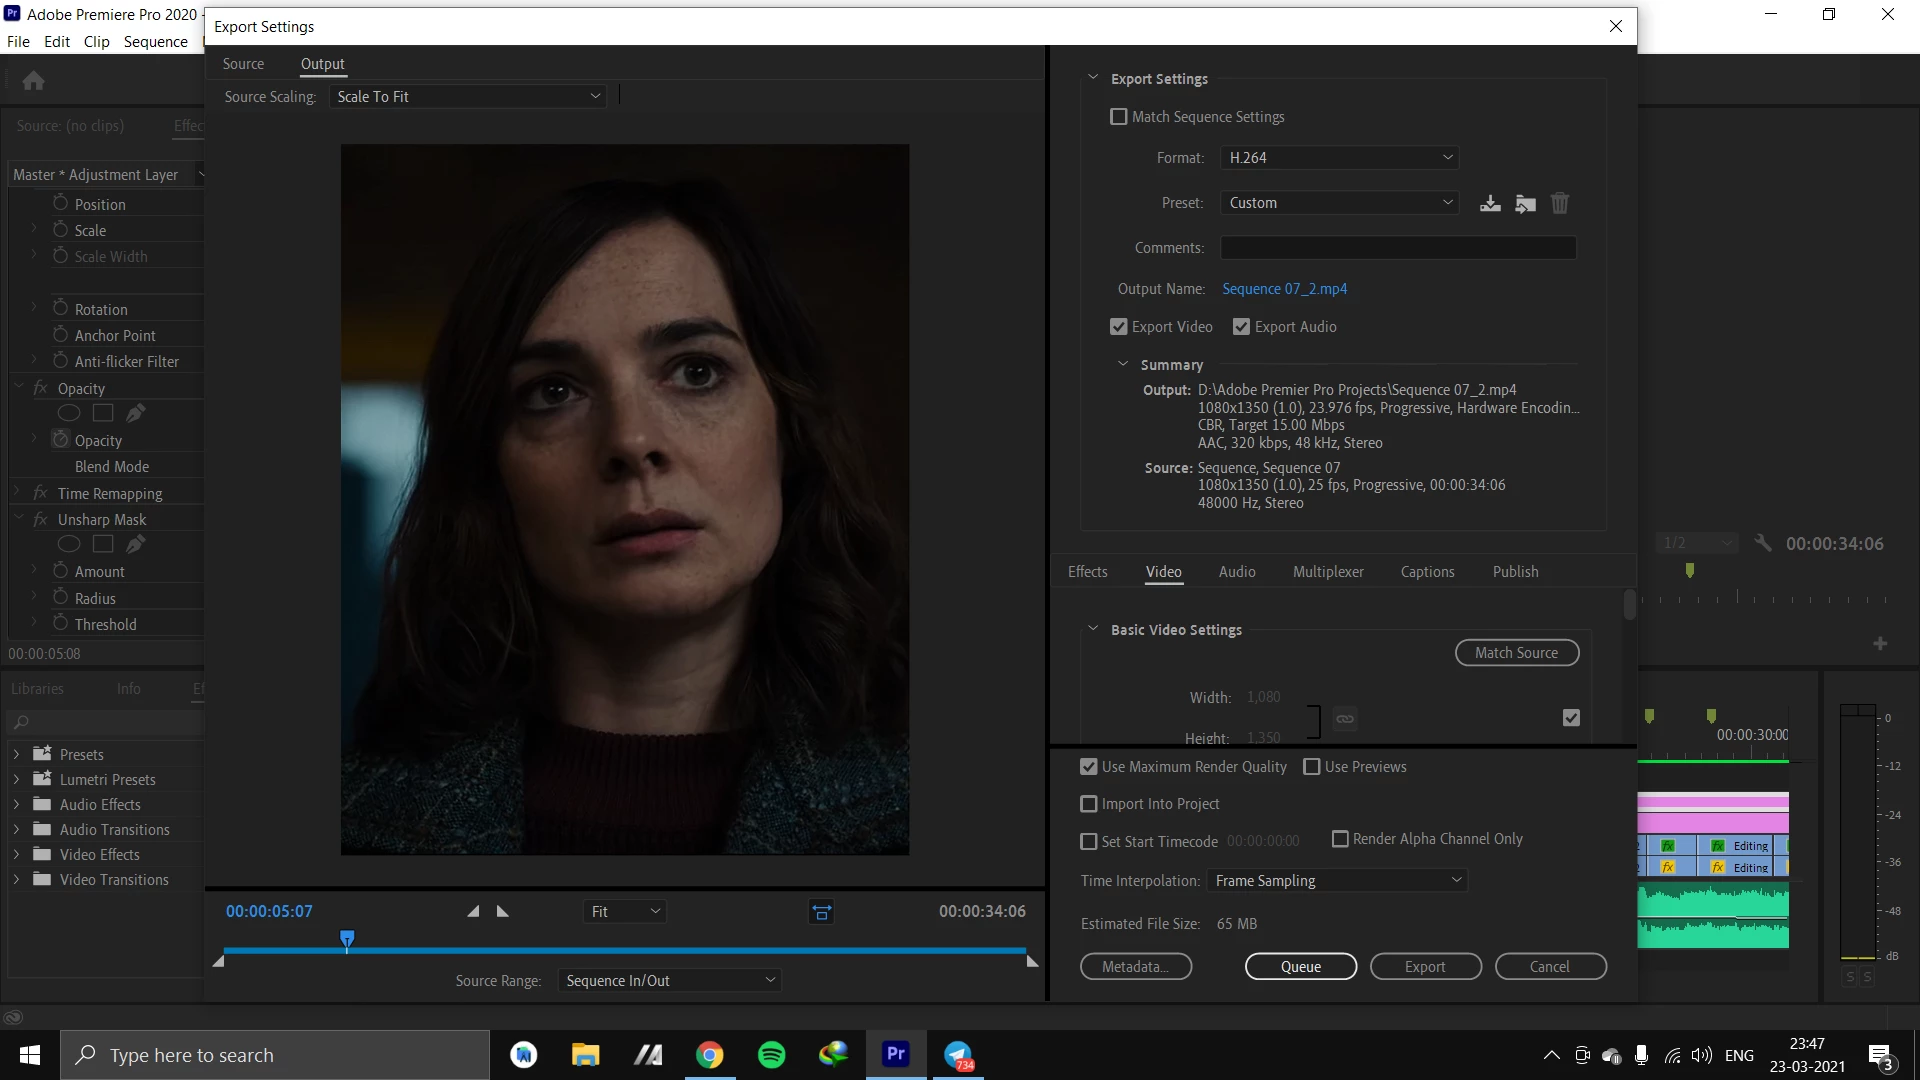Click the Delete Preset trash icon
1920x1080 pixels.
[x=1560, y=204]
